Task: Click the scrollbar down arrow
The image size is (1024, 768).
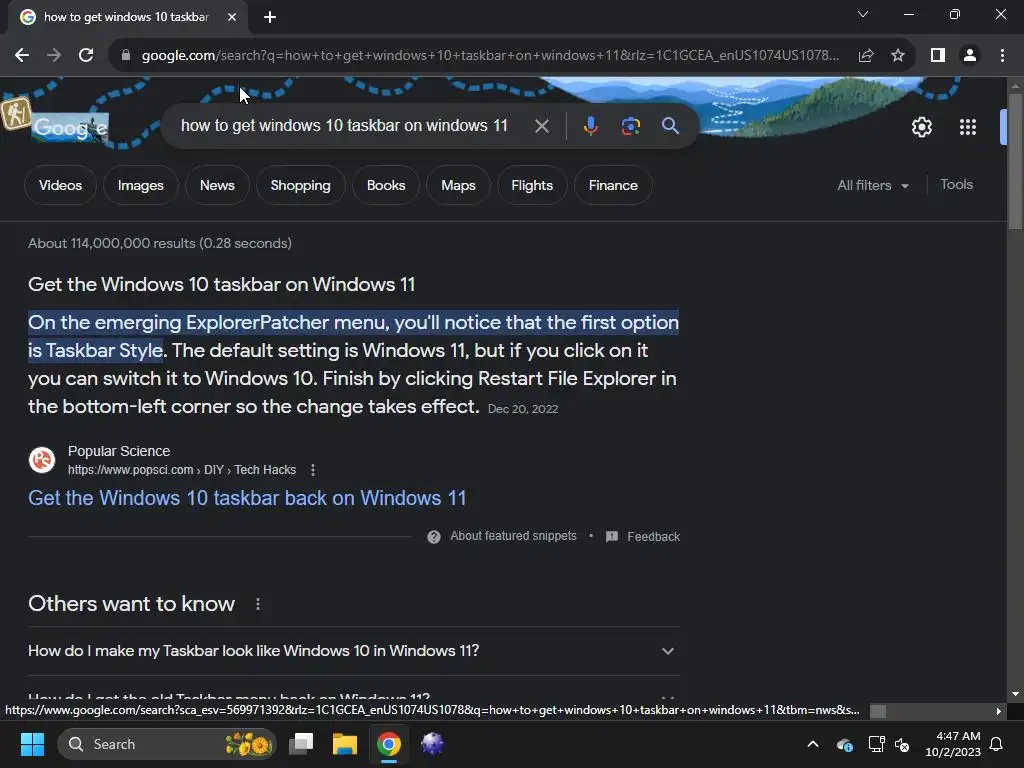Action: pos(1015,694)
